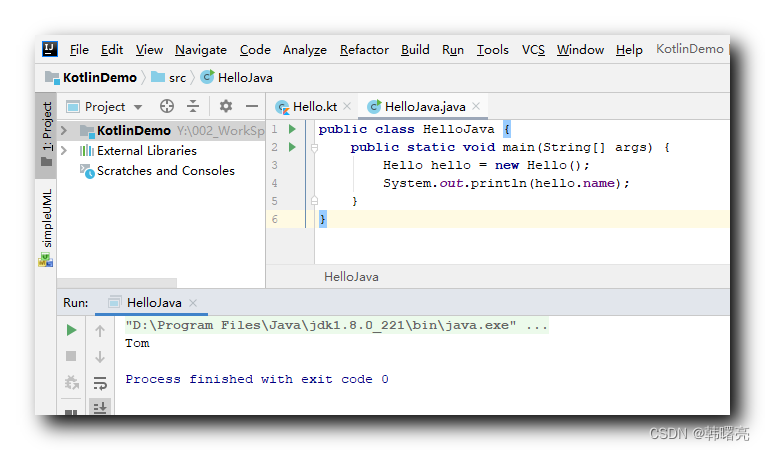Open the Refactor menu
This screenshot has width=765, height=450.
[x=364, y=50]
